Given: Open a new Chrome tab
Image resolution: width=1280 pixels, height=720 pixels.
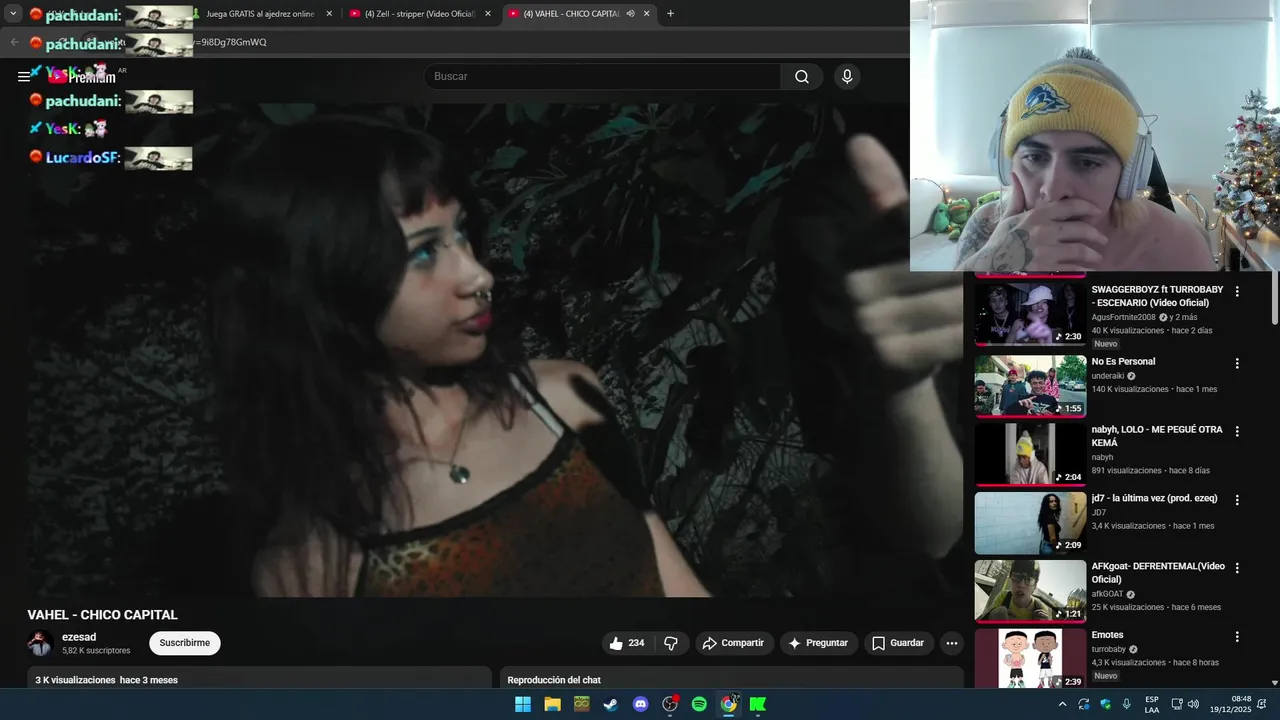Looking at the screenshot, I should coord(670,14).
